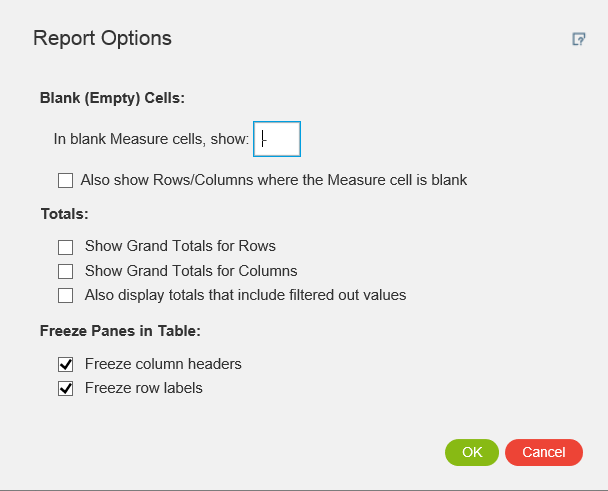Click the blank Measure cells text field

[277, 140]
